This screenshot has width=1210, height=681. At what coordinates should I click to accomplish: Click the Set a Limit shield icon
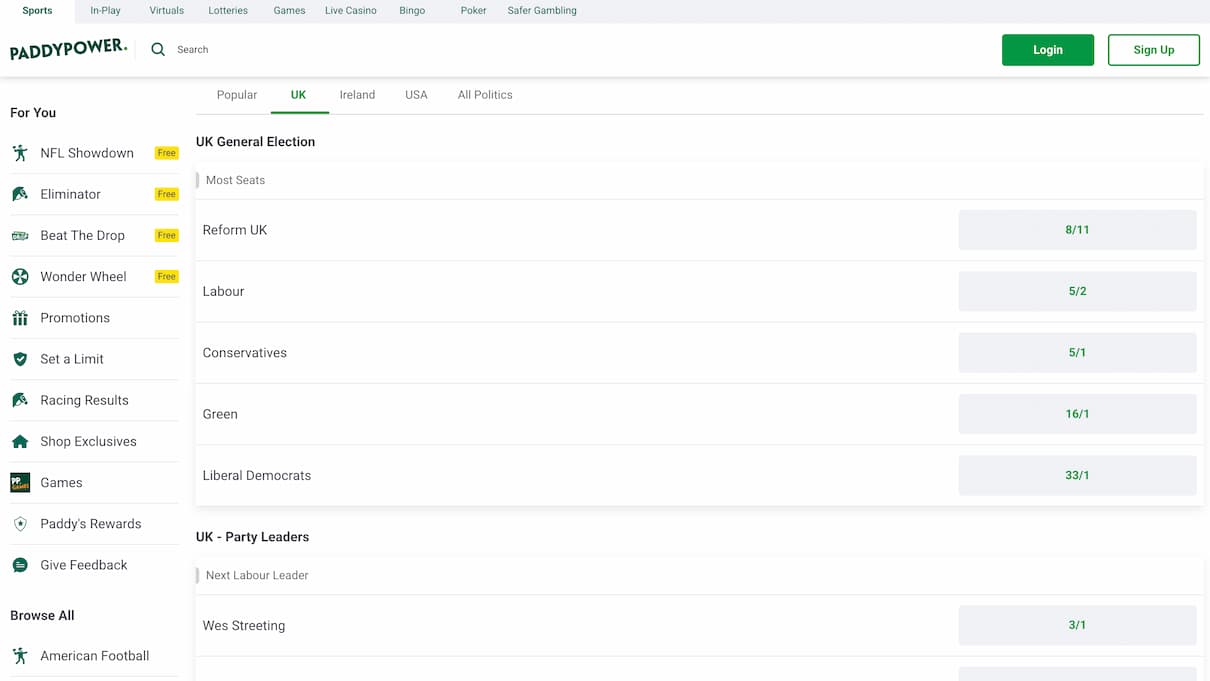pos(20,359)
